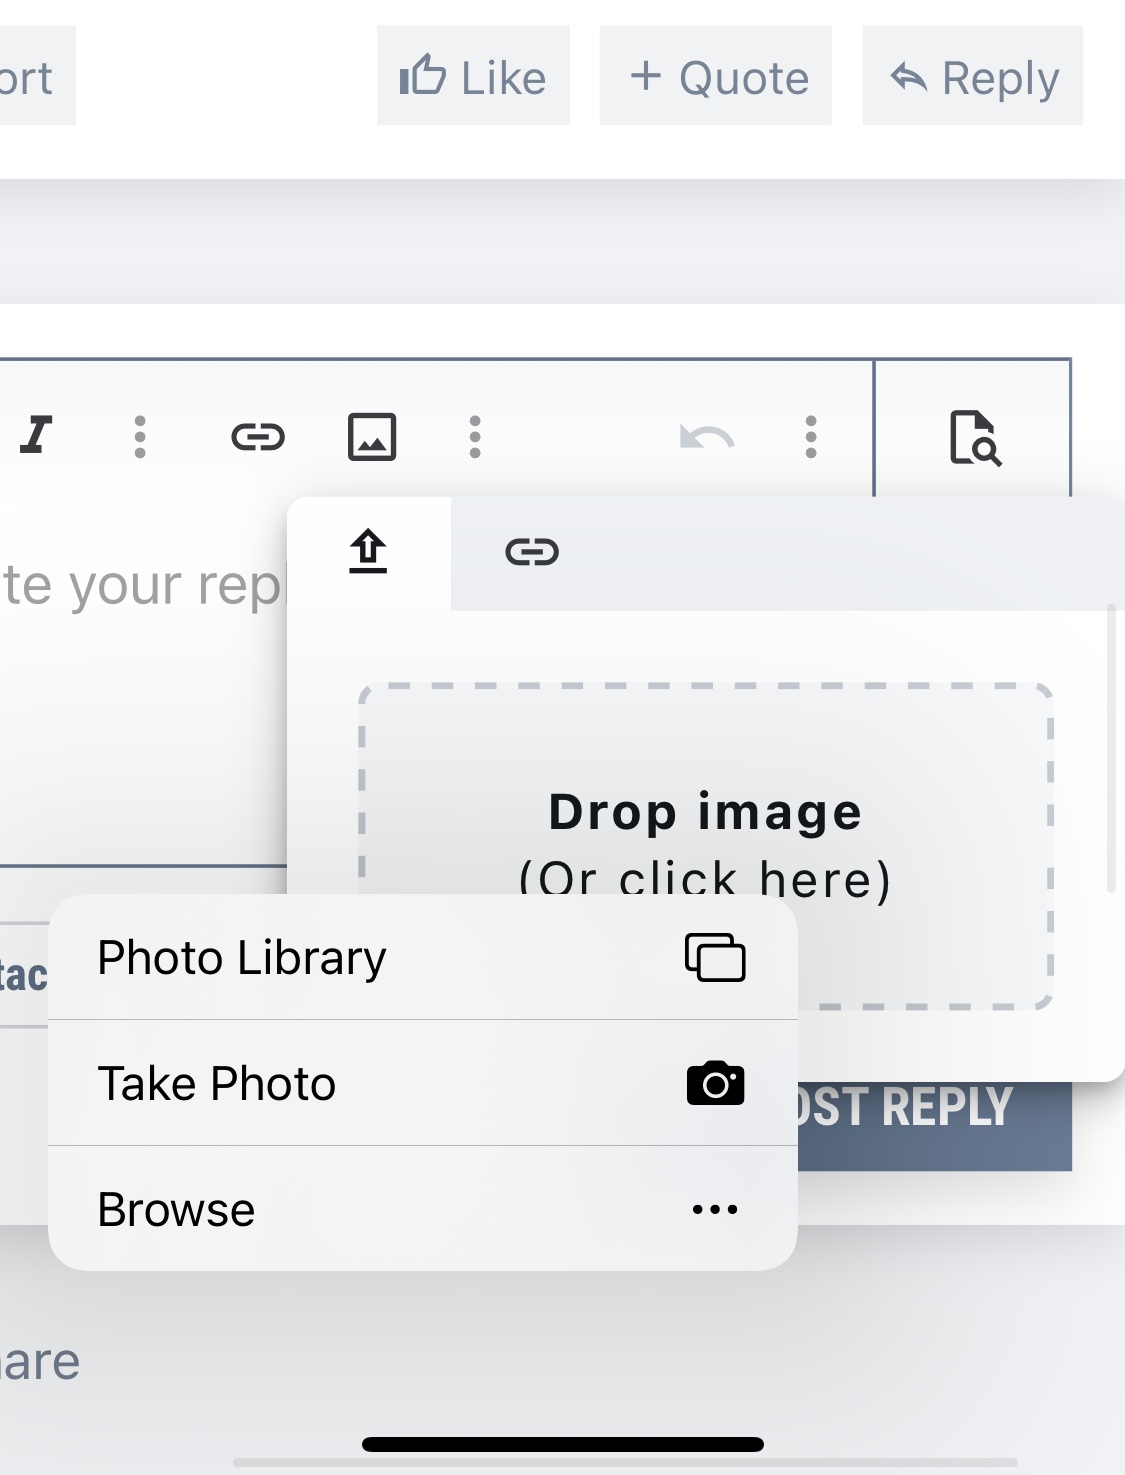
Task: Open the insert link tool in toolbar
Action: (x=258, y=437)
